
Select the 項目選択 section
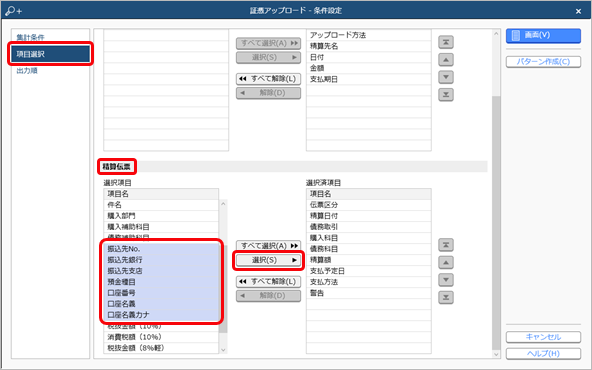click(x=50, y=54)
